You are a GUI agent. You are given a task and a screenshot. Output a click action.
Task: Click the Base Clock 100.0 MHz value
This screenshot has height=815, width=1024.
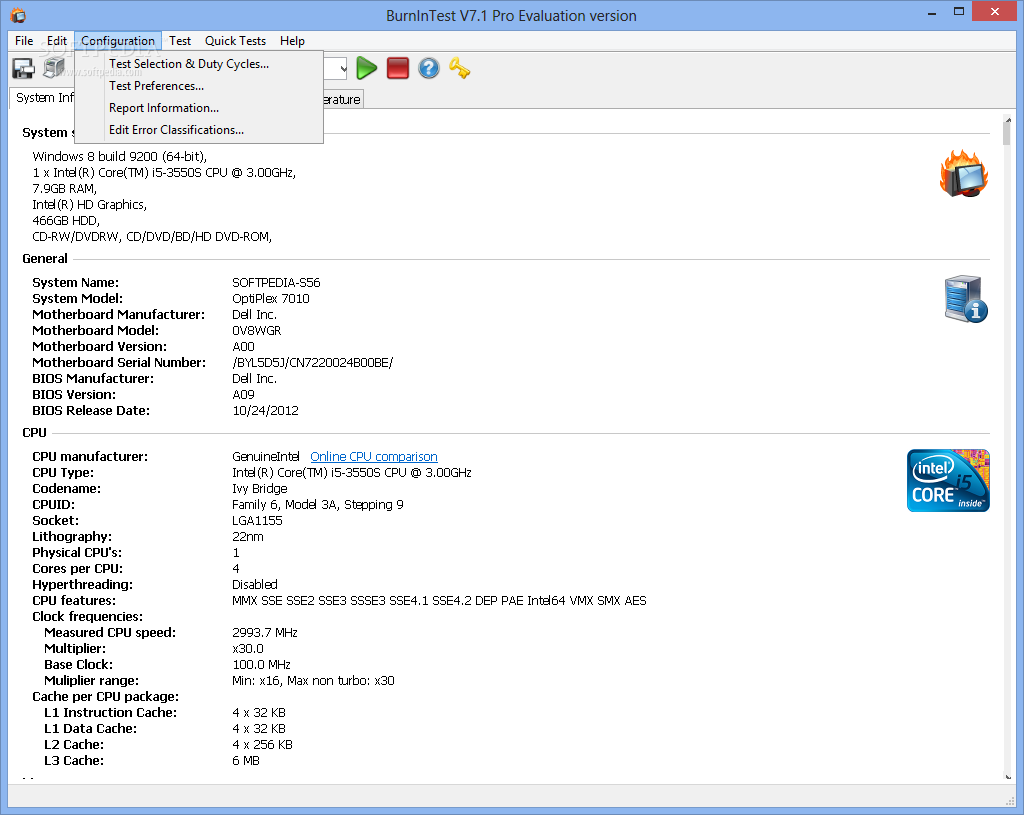pyautogui.click(x=261, y=665)
